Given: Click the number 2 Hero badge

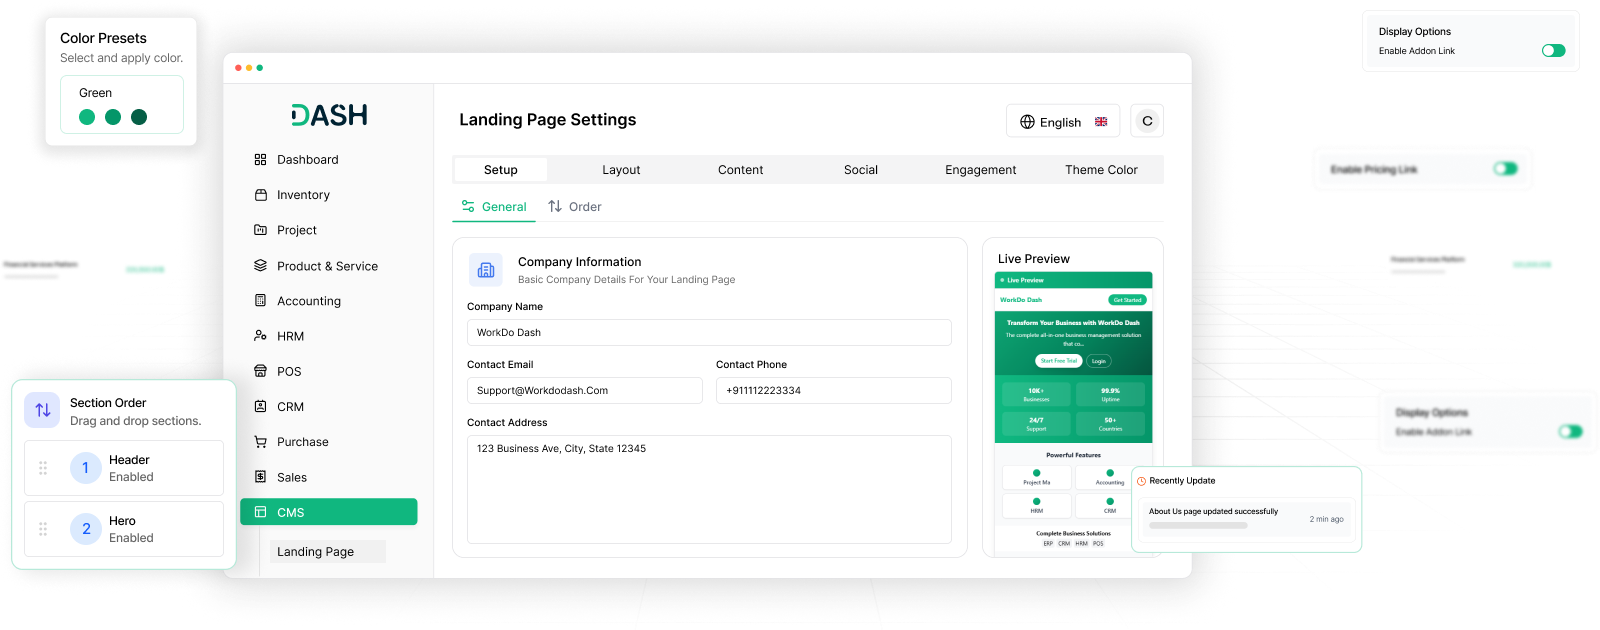Looking at the screenshot, I should [x=86, y=529].
